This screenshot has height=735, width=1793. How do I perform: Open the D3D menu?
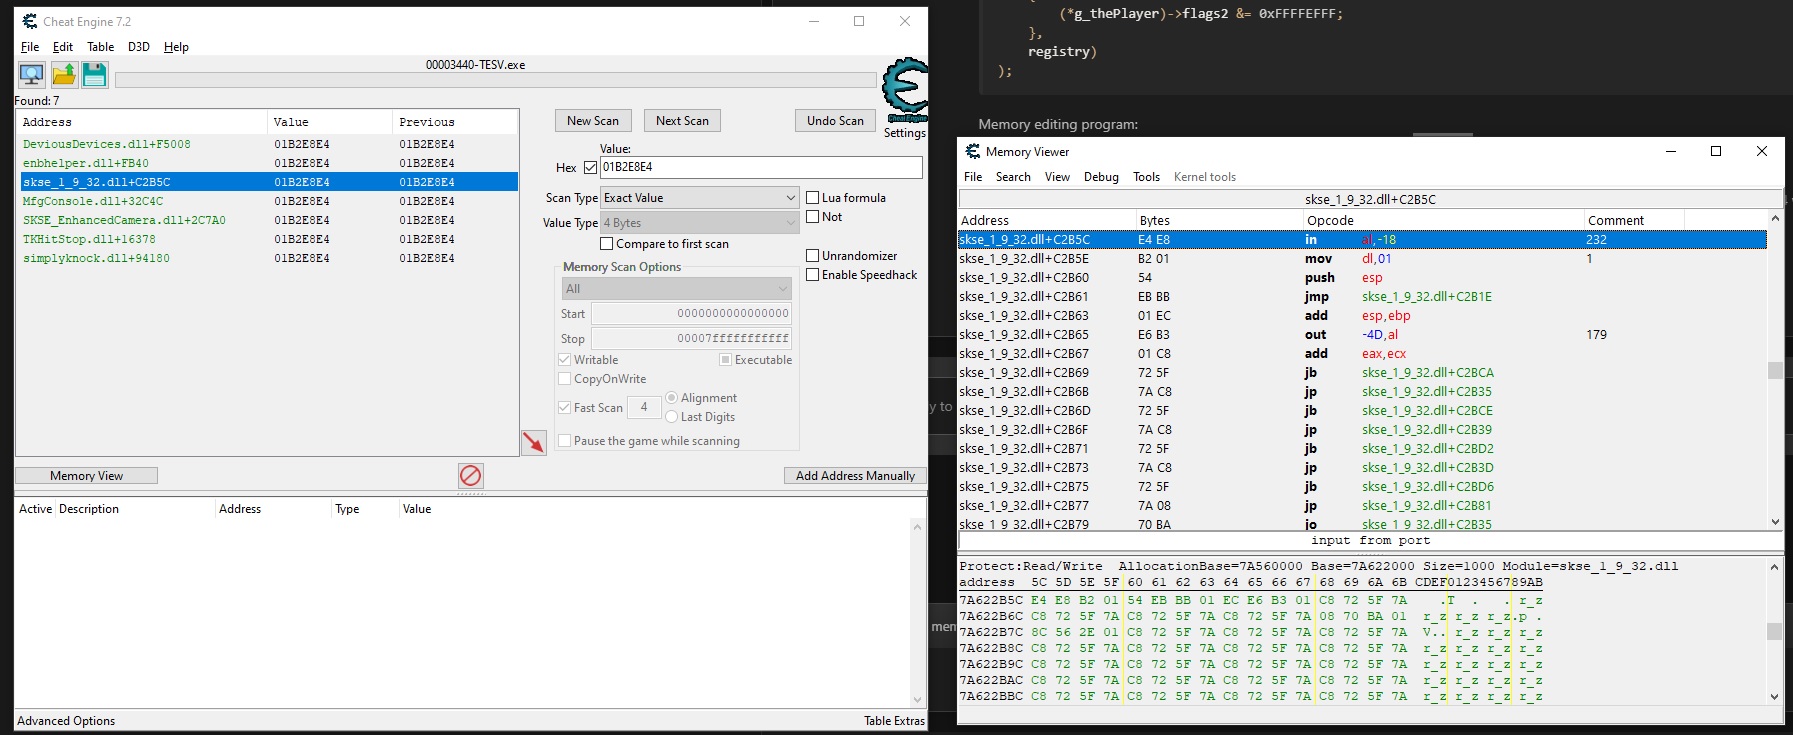(x=139, y=47)
